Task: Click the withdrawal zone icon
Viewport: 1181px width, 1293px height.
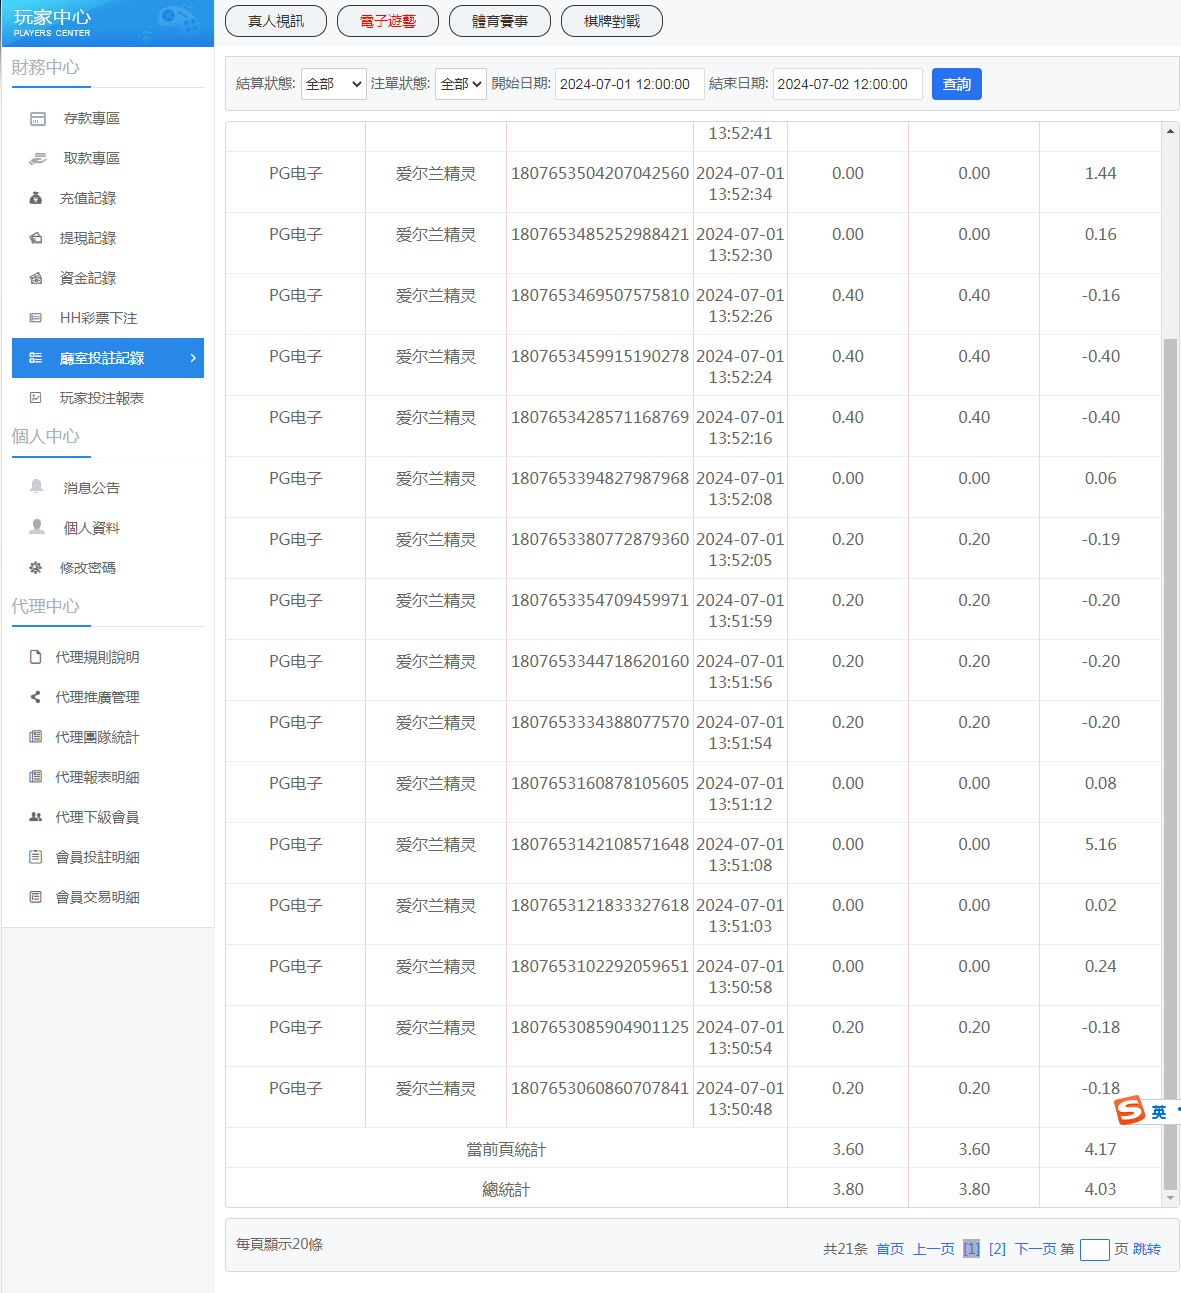Action: (38, 159)
